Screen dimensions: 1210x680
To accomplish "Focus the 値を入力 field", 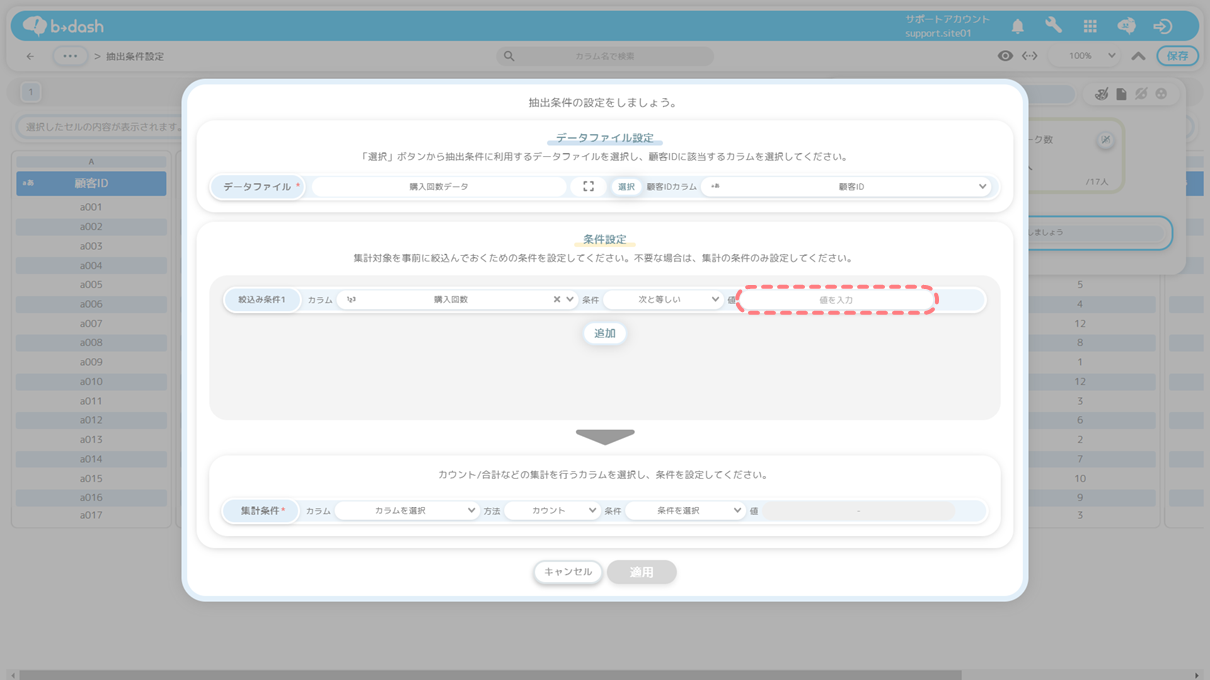I will (x=836, y=300).
